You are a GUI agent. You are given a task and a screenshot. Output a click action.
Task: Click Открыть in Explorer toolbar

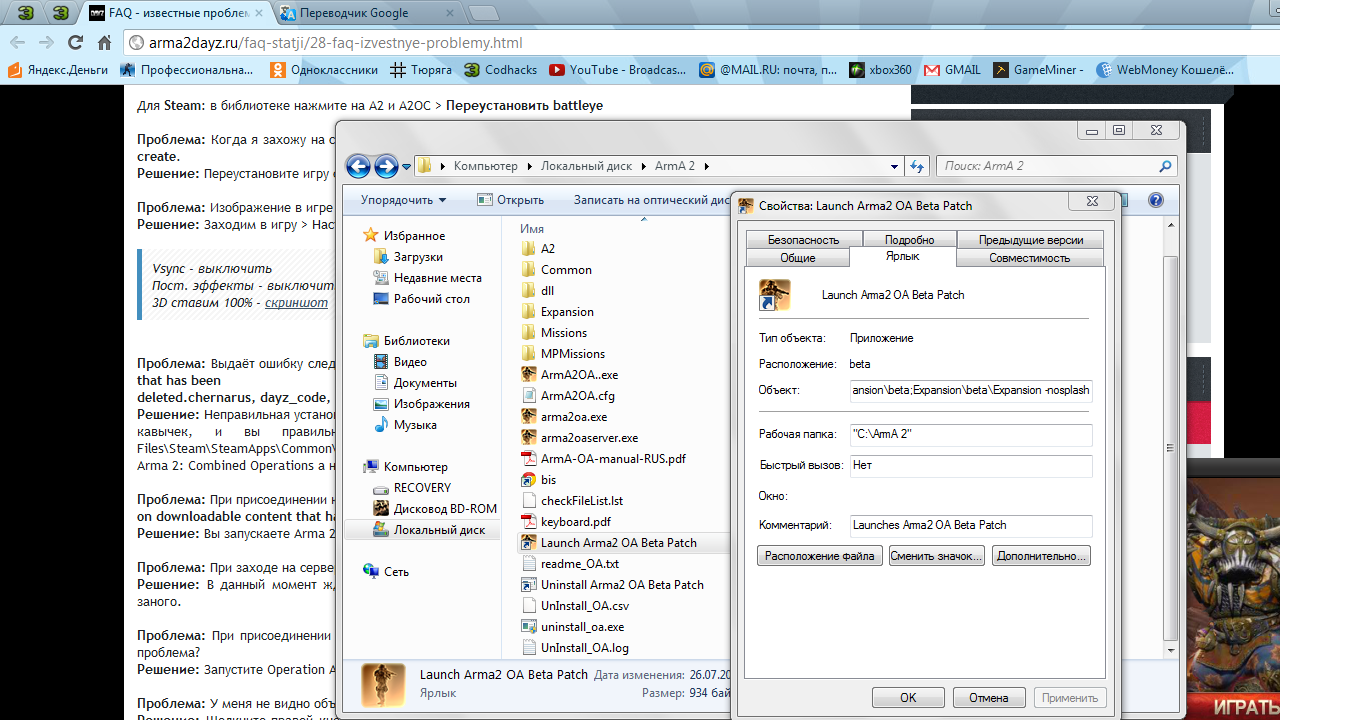point(510,199)
